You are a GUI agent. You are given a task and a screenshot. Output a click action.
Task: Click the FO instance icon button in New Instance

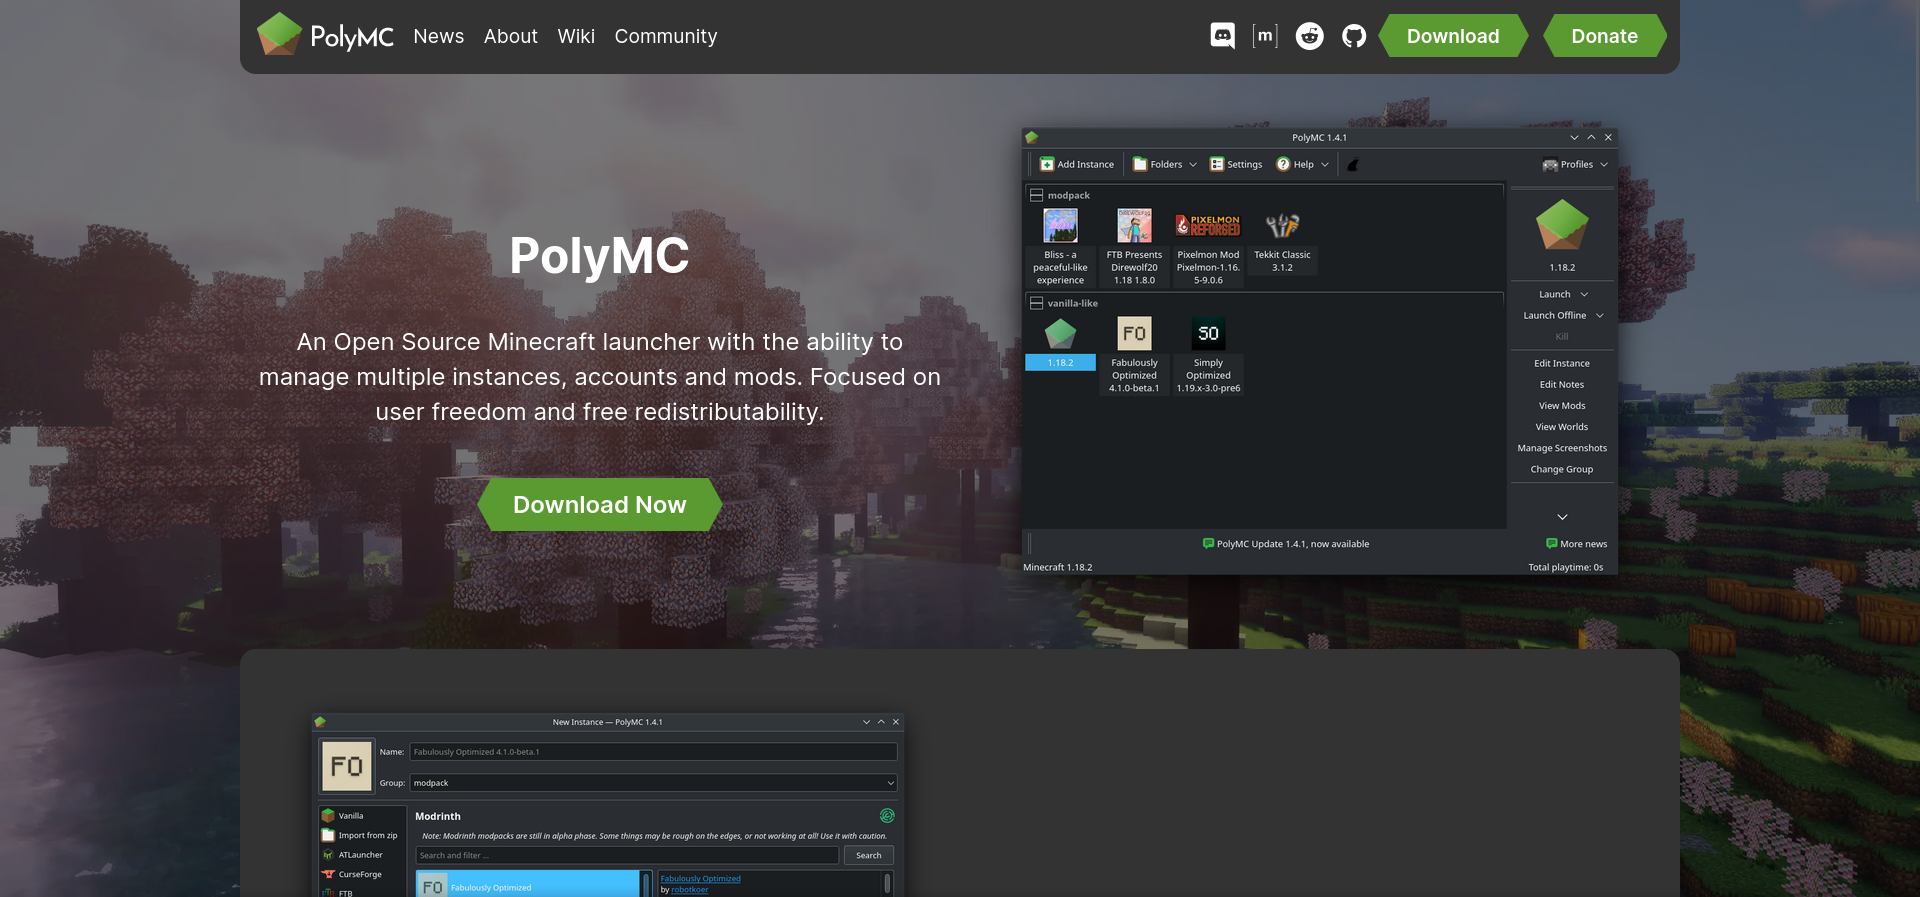(346, 767)
